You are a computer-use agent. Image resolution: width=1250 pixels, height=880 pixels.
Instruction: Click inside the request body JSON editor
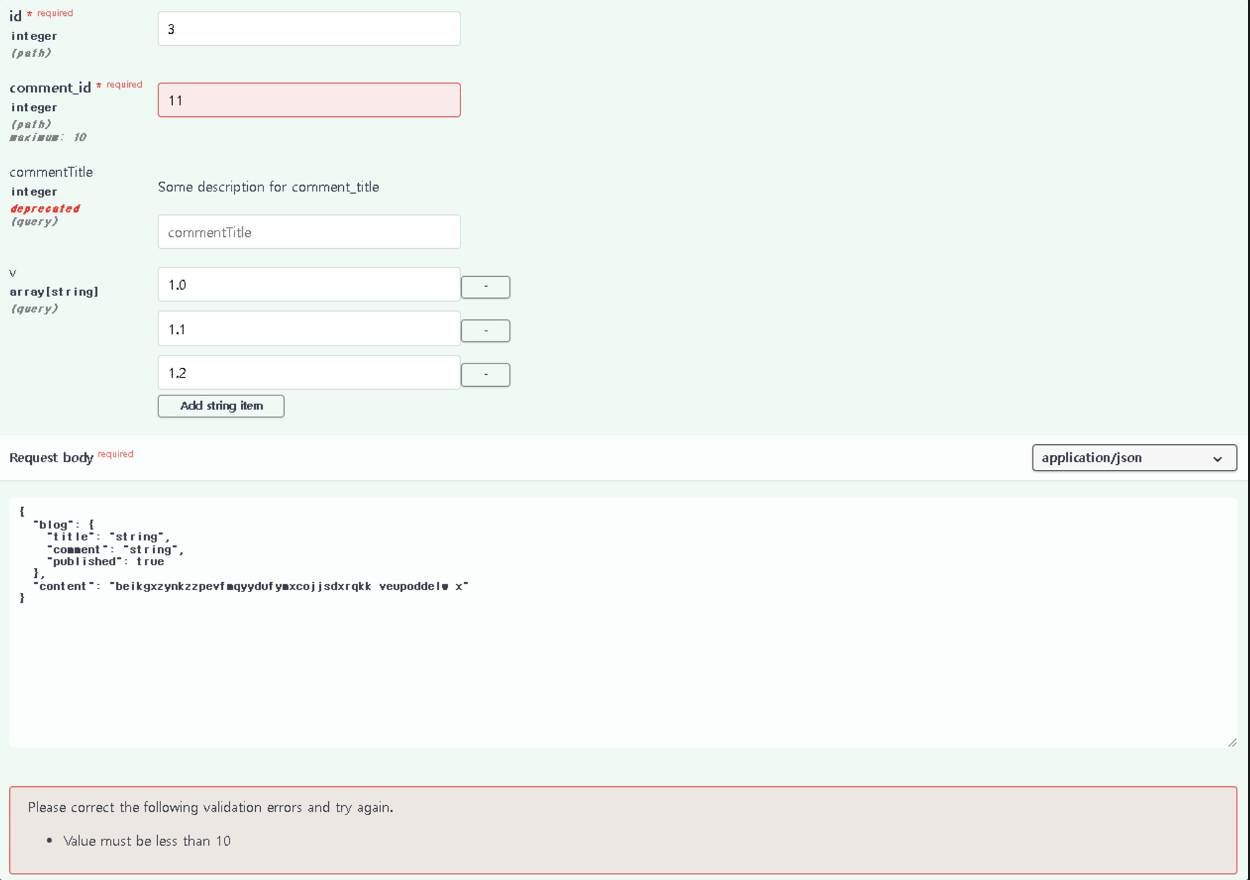click(622, 660)
